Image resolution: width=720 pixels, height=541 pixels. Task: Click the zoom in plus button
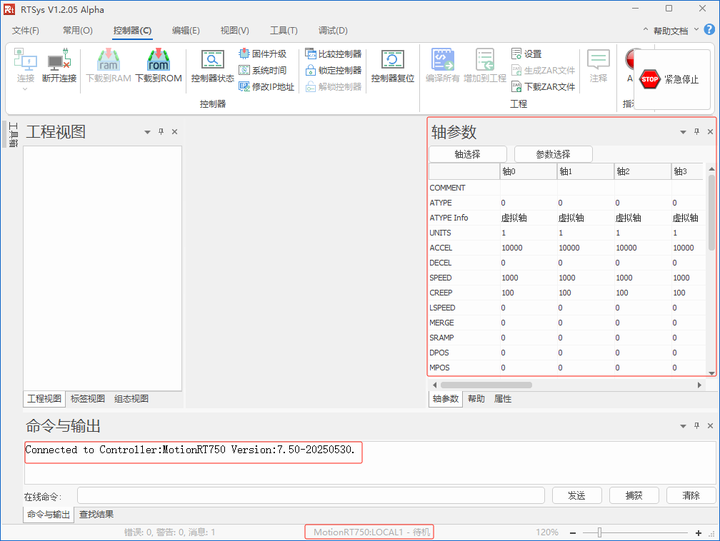(x=698, y=533)
